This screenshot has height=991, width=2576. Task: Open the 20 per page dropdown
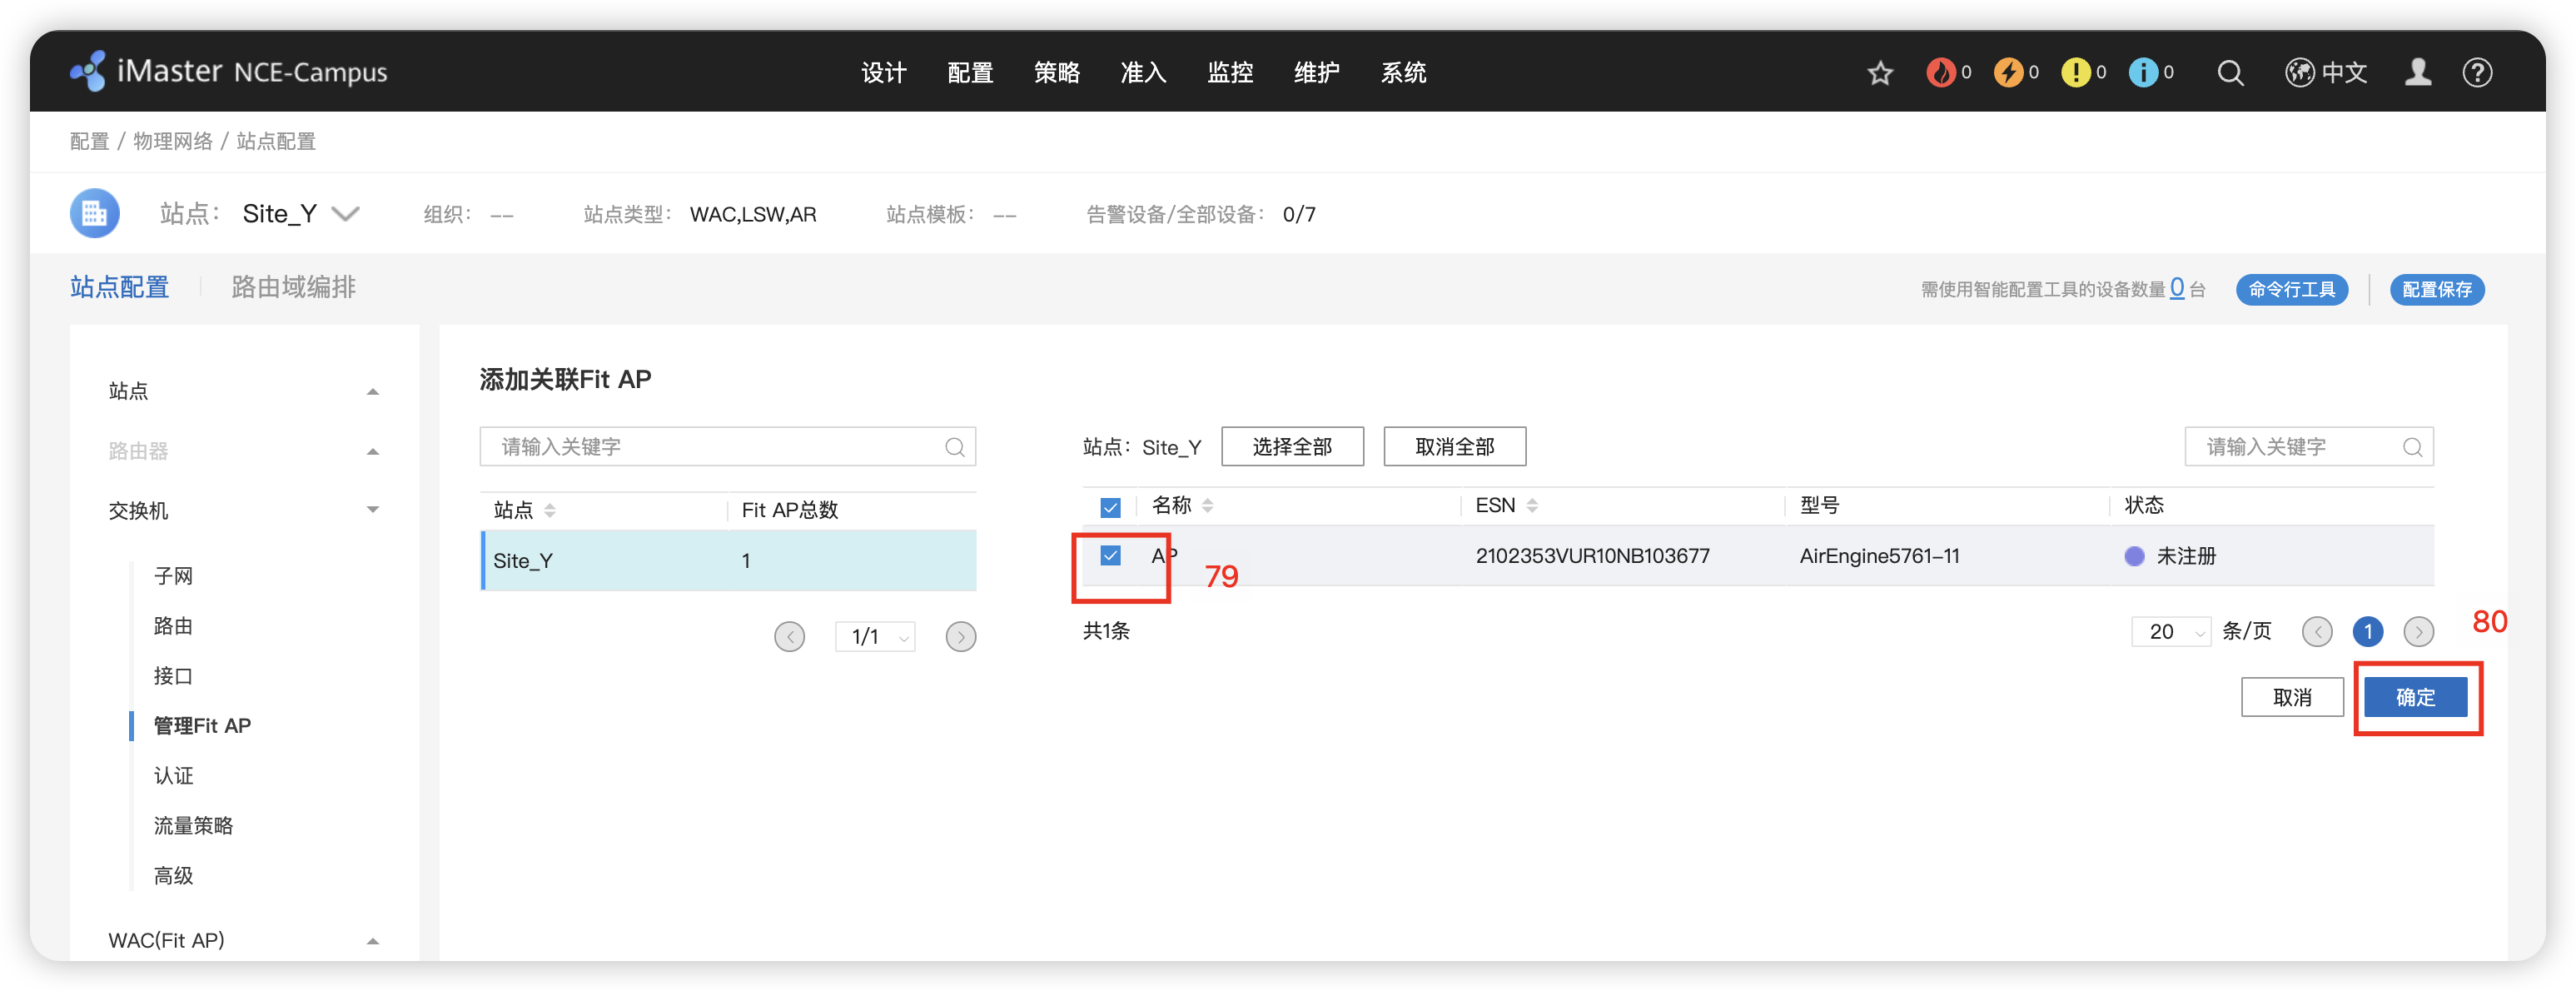(x=2171, y=632)
